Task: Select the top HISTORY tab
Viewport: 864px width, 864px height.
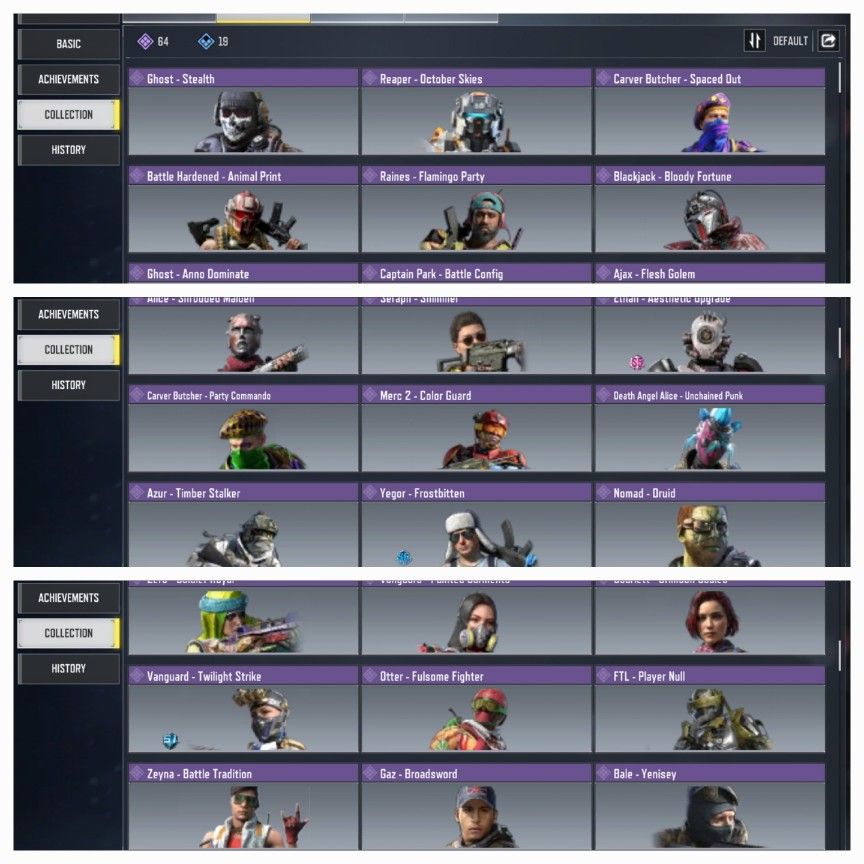Action: tap(68, 150)
